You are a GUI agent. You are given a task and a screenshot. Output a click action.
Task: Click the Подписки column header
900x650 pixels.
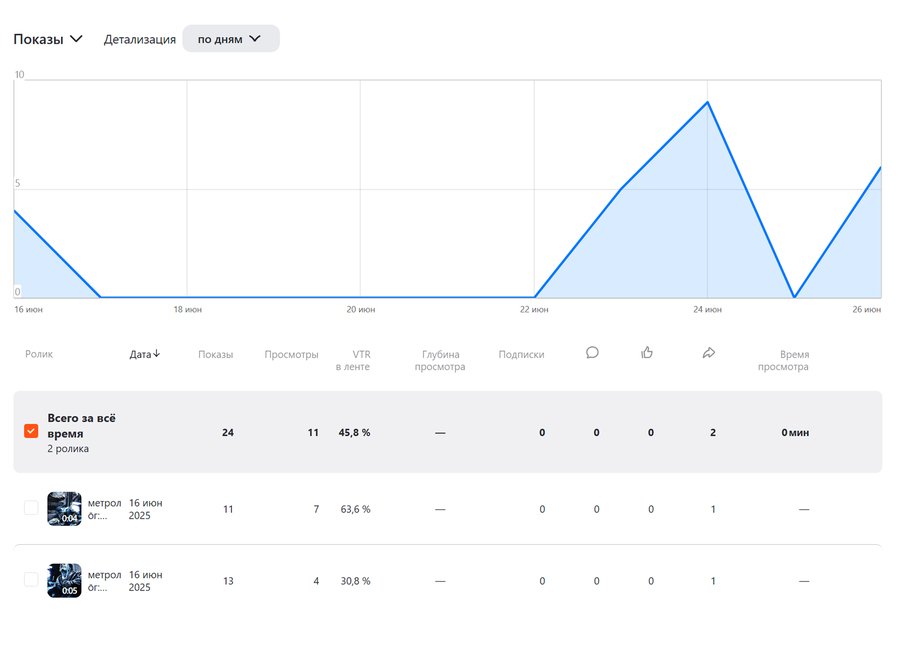pyautogui.click(x=521, y=354)
